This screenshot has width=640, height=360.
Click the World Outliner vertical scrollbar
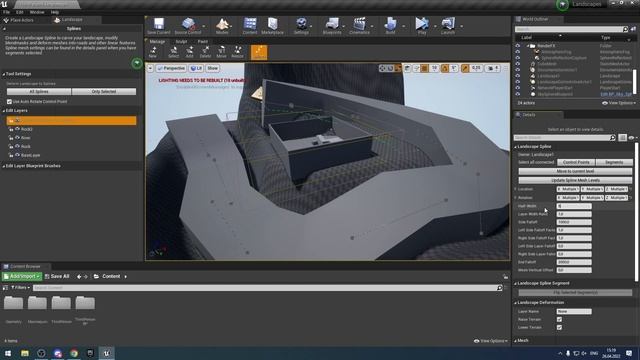coord(634,82)
